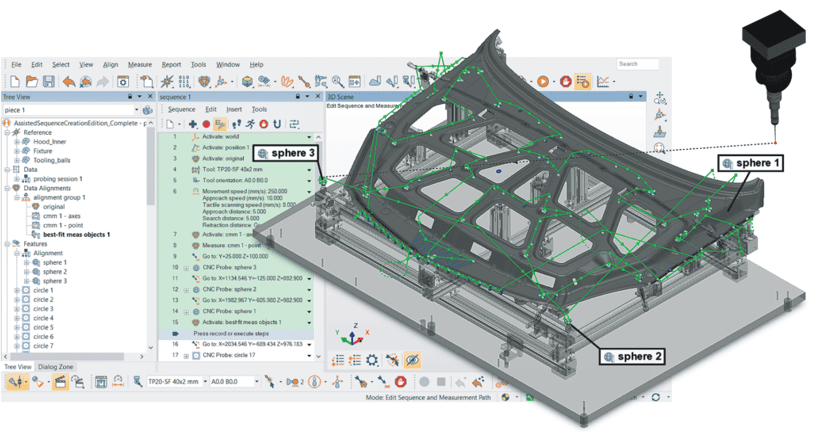Select Tooling_balls in the tree
The image size is (821, 442).
pos(52,160)
